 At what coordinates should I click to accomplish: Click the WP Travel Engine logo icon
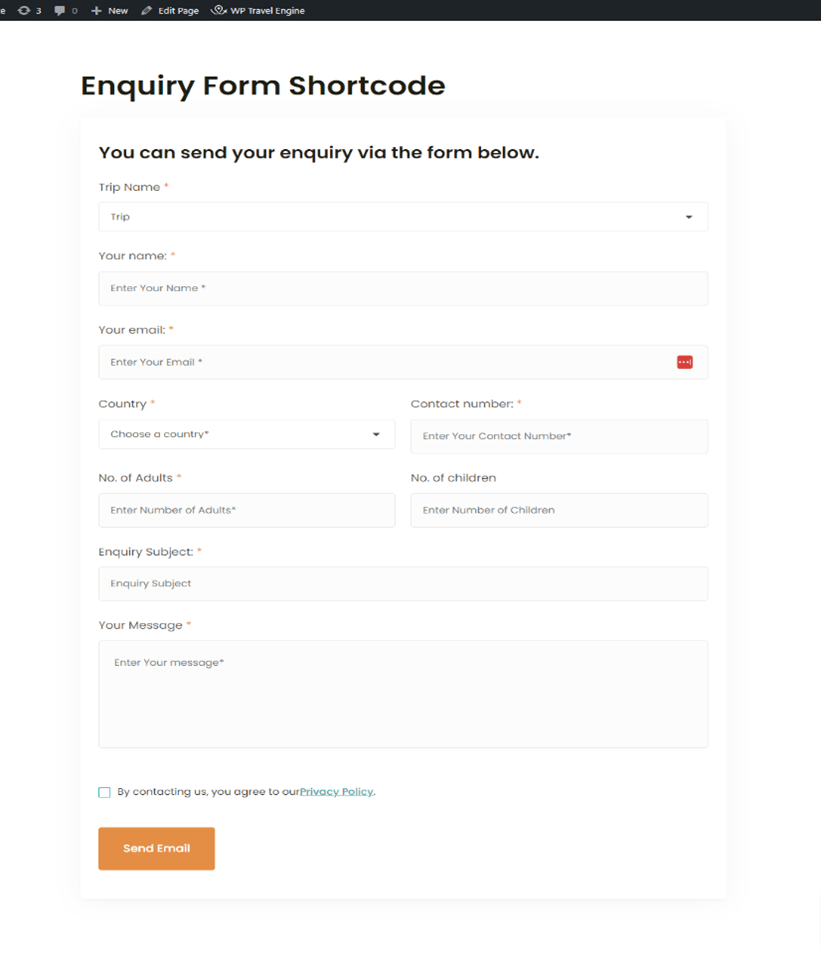click(218, 10)
